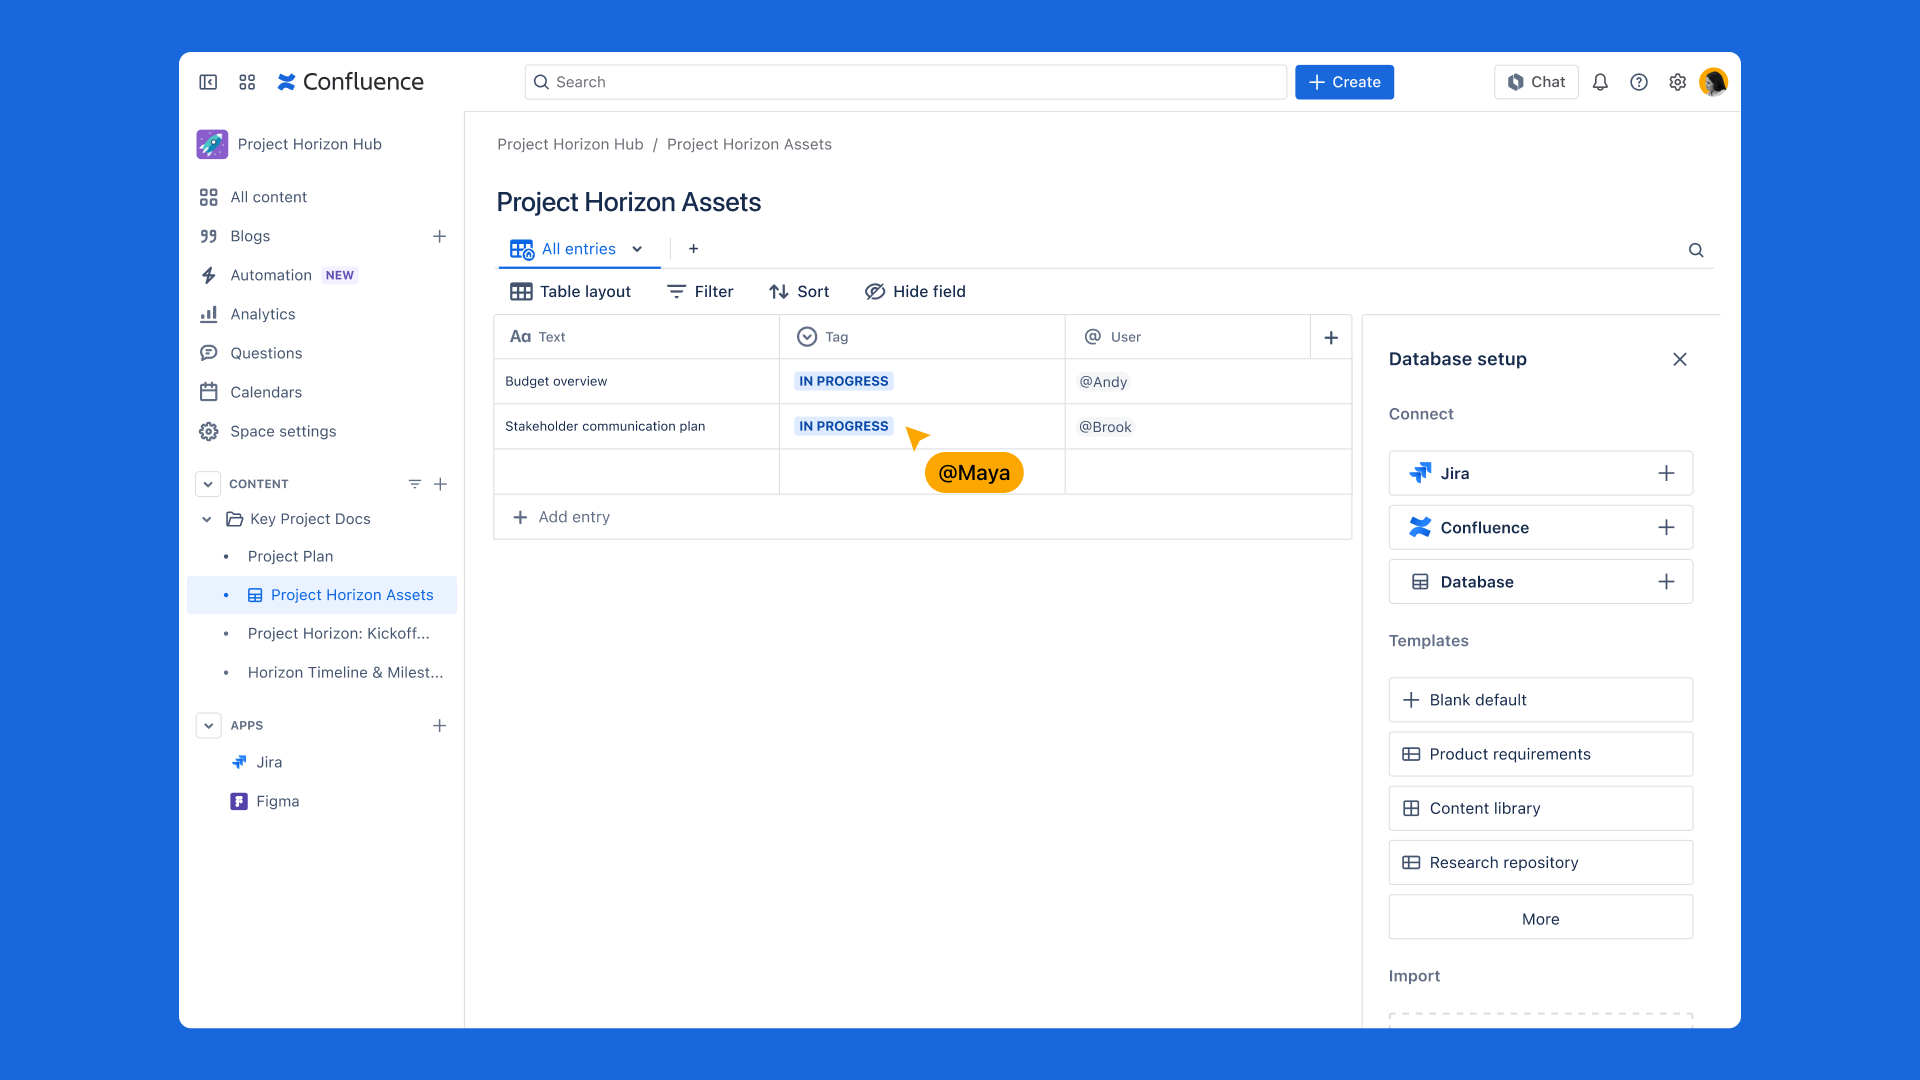
Task: Open Project Horizon Hub space title
Action: coord(310,144)
